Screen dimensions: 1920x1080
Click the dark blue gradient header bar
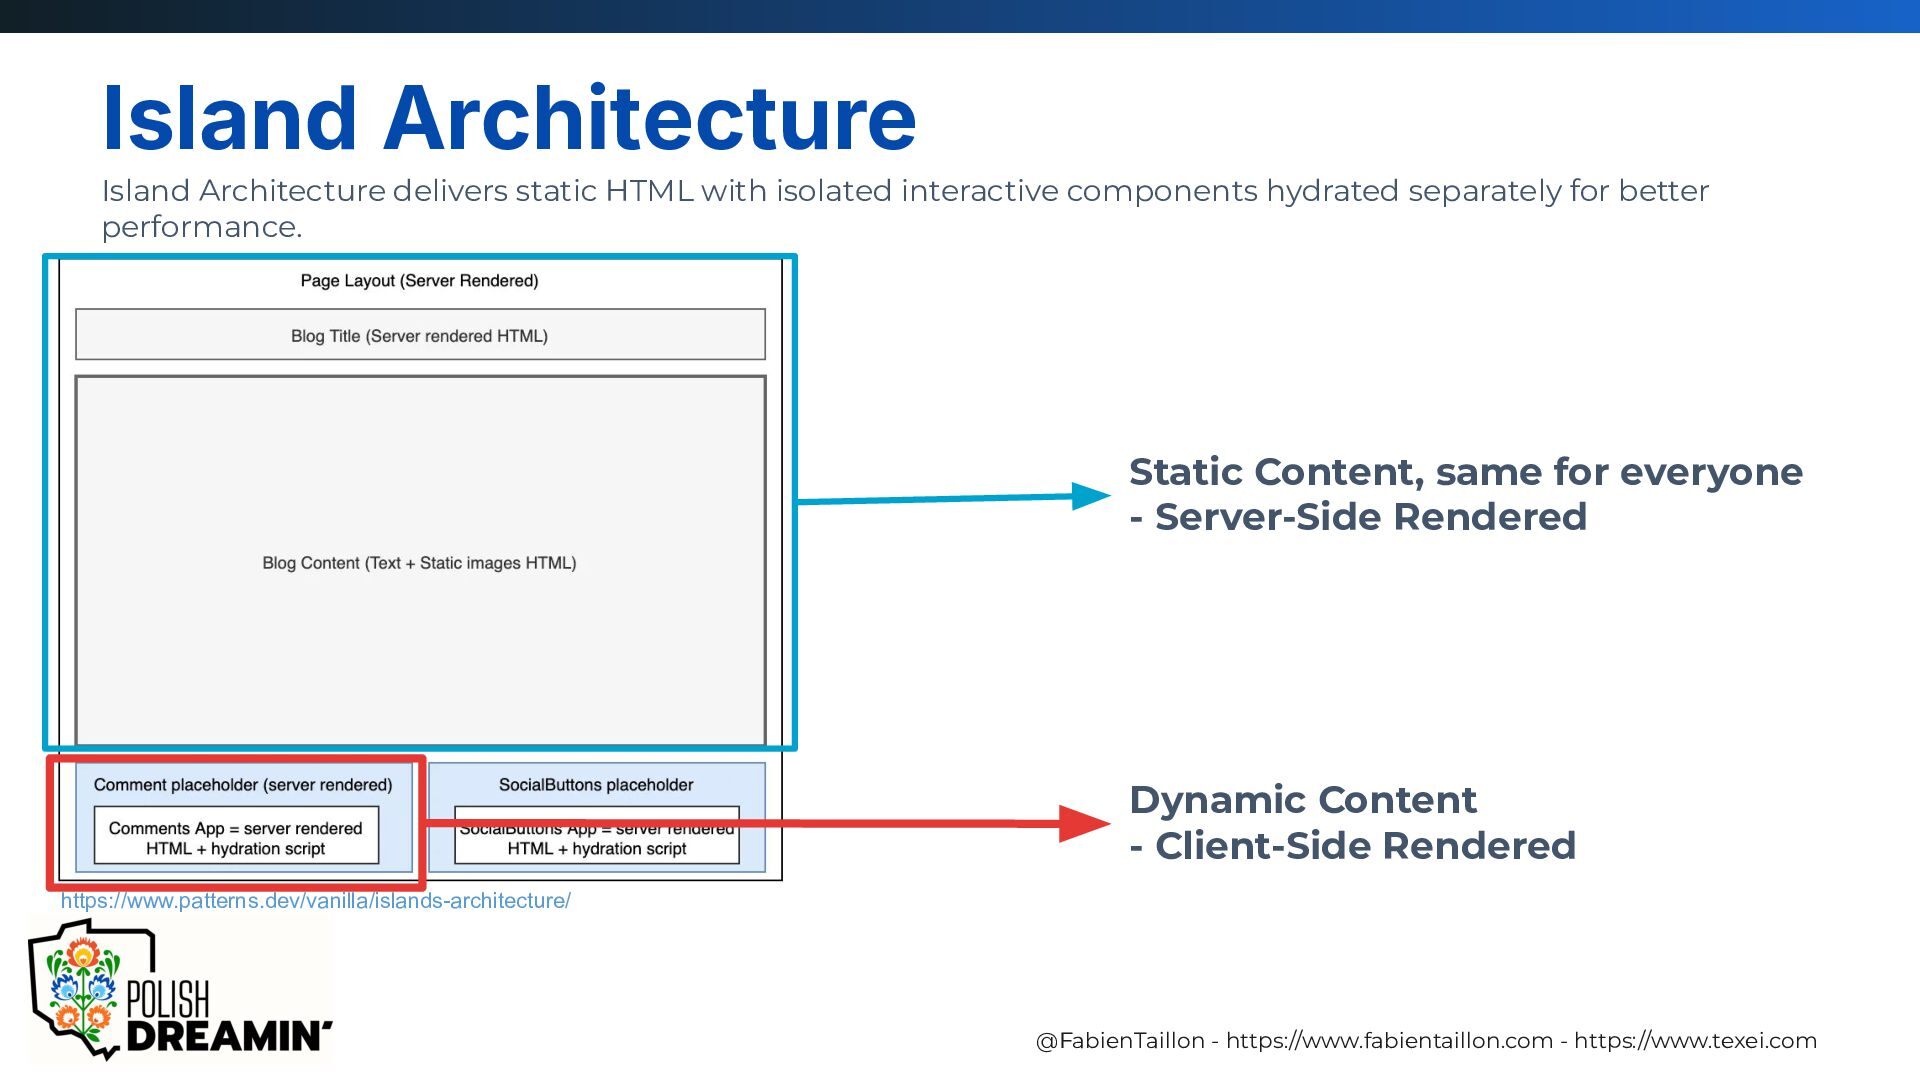[x=960, y=16]
